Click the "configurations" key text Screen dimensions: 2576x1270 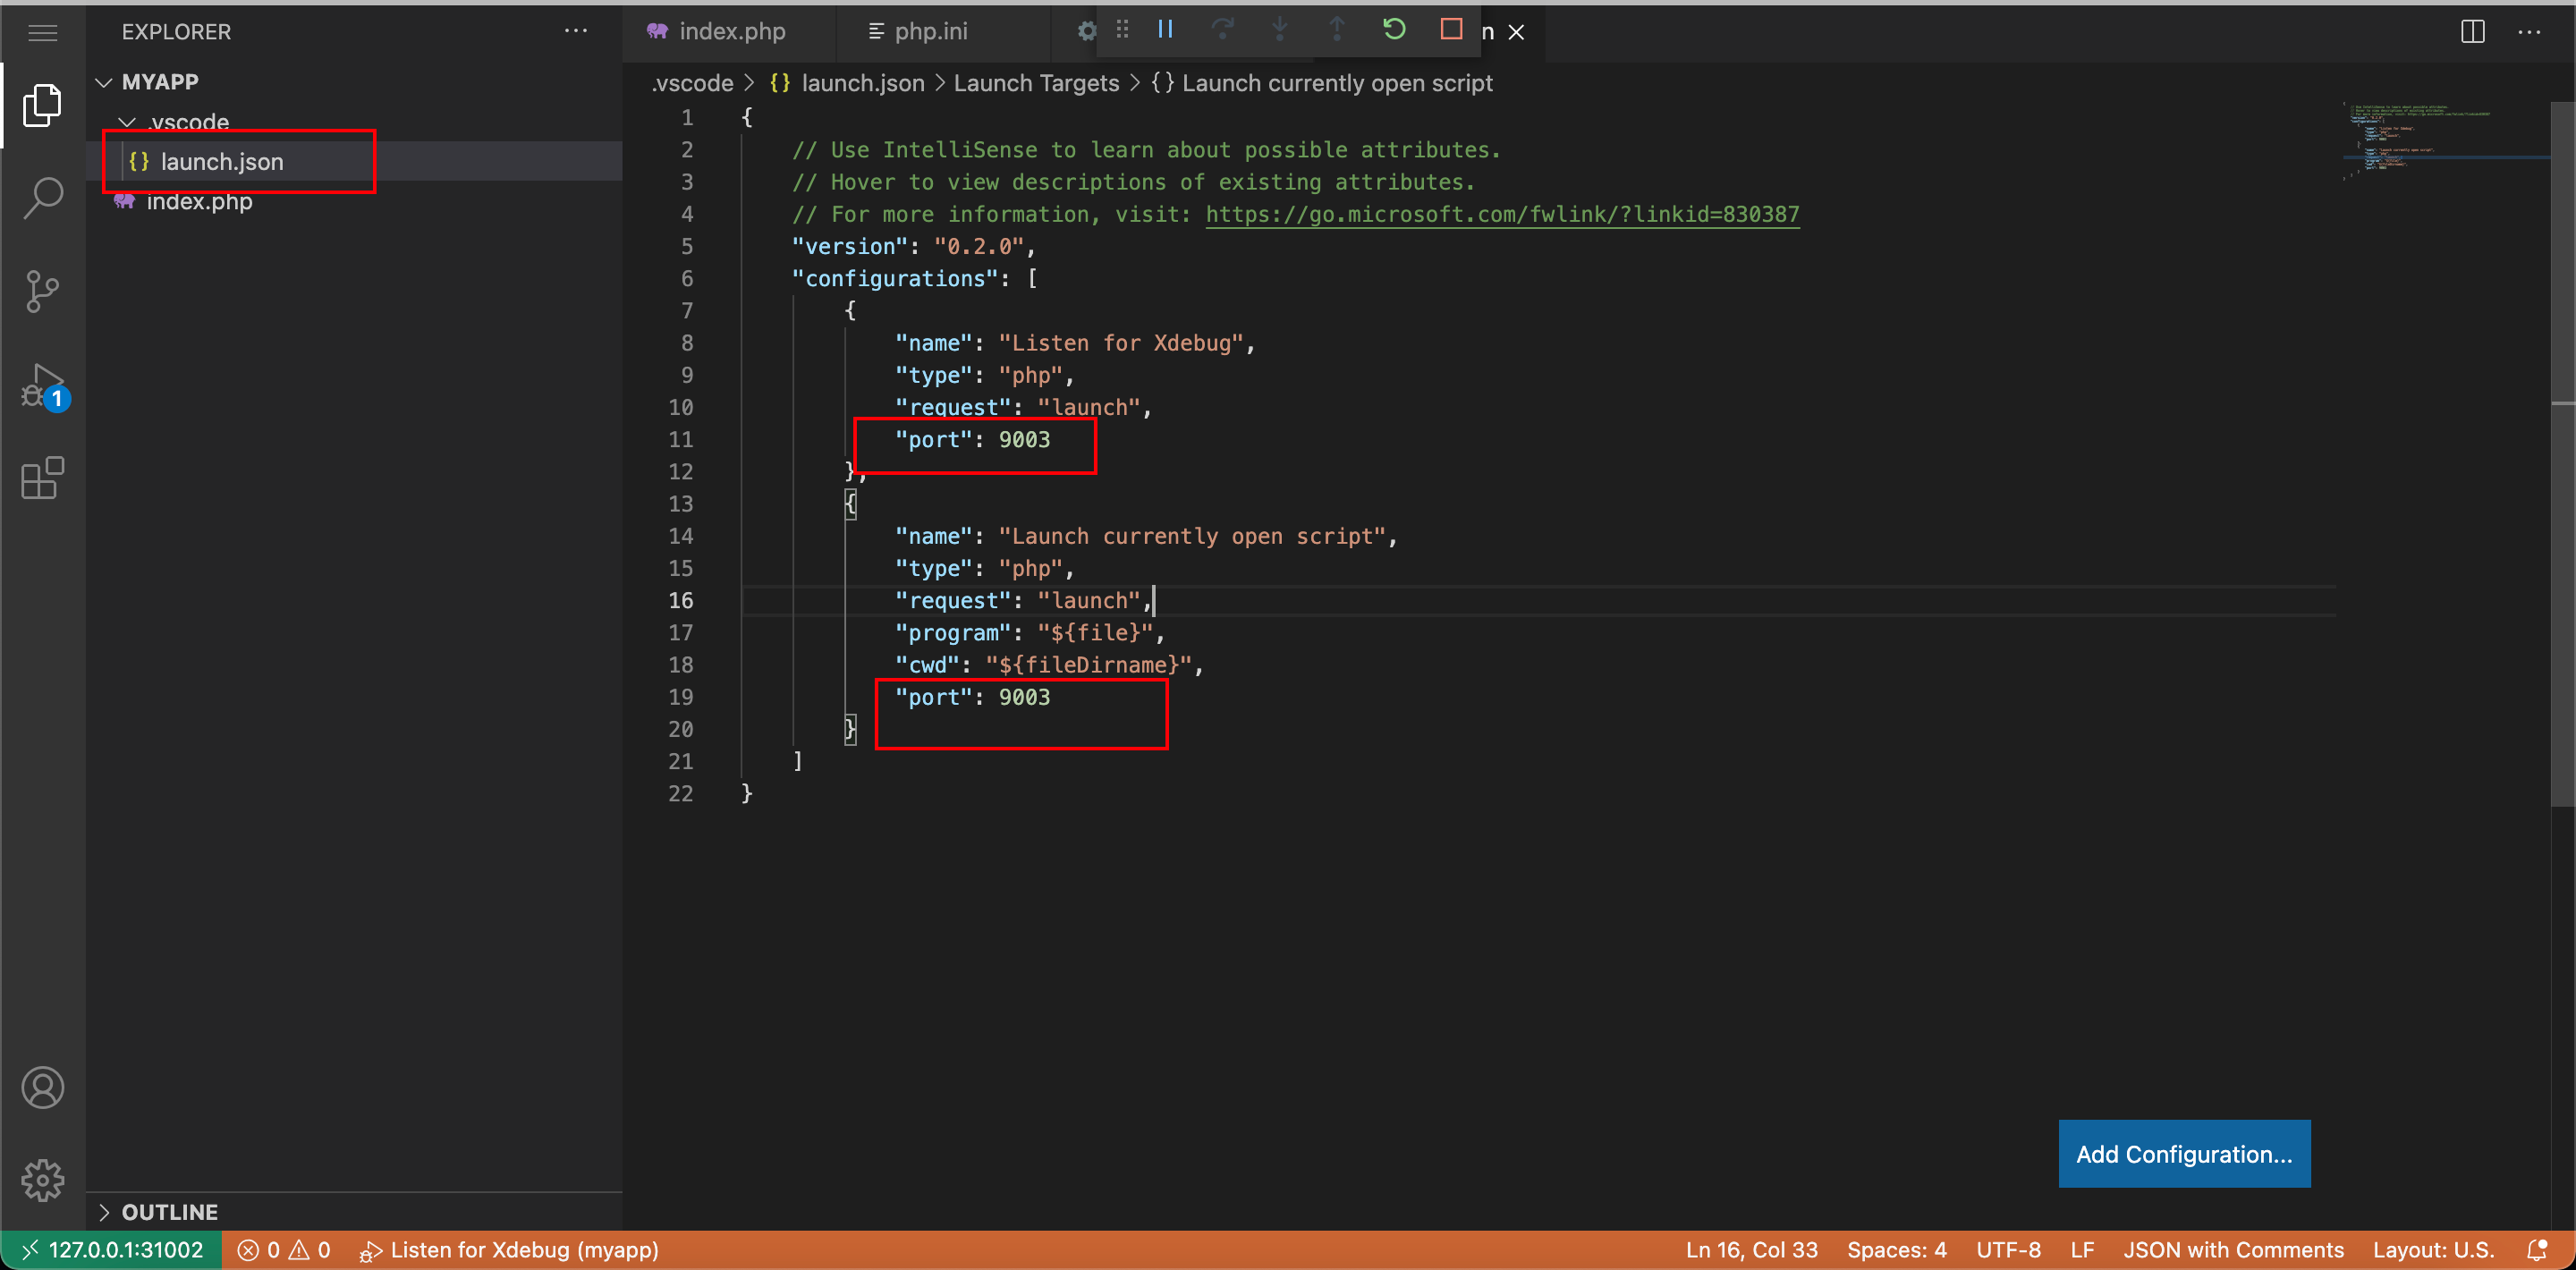point(895,278)
